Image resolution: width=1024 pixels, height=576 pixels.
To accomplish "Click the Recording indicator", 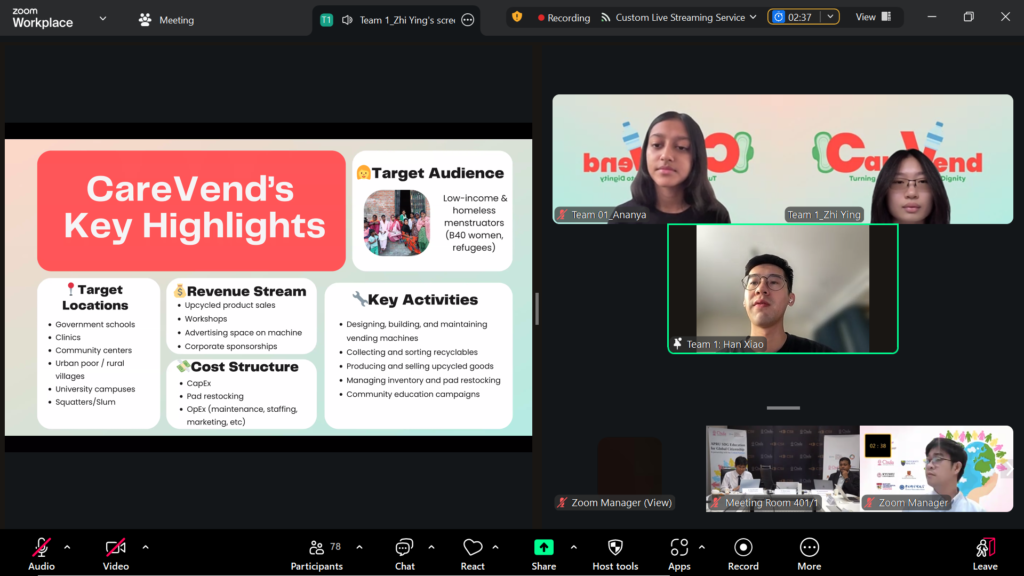I will point(564,18).
